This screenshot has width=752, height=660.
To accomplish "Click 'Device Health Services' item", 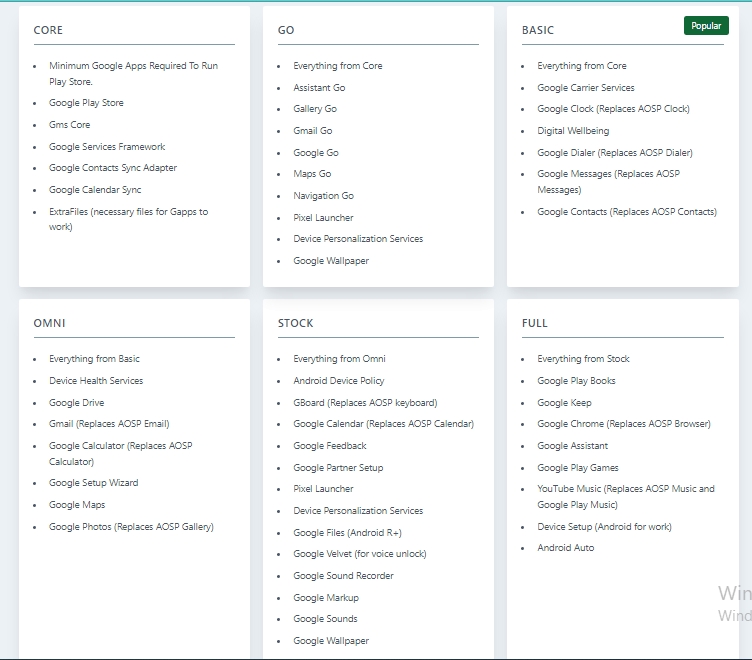I will (96, 381).
